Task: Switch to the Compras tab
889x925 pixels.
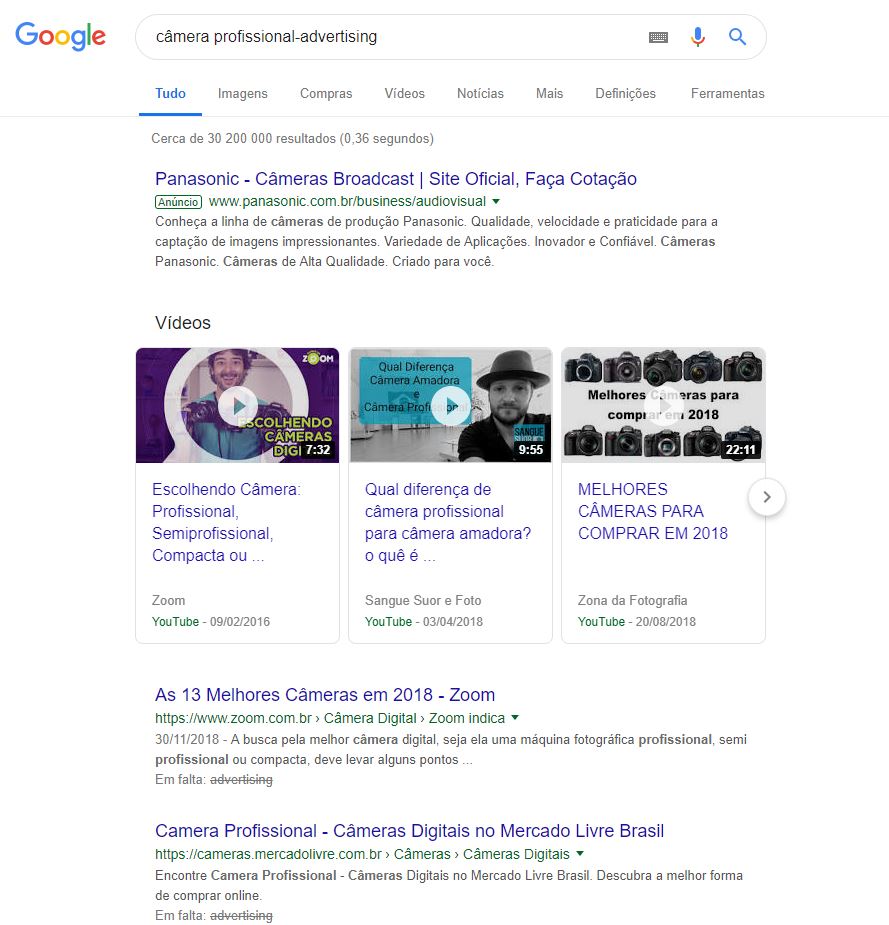Action: (326, 93)
